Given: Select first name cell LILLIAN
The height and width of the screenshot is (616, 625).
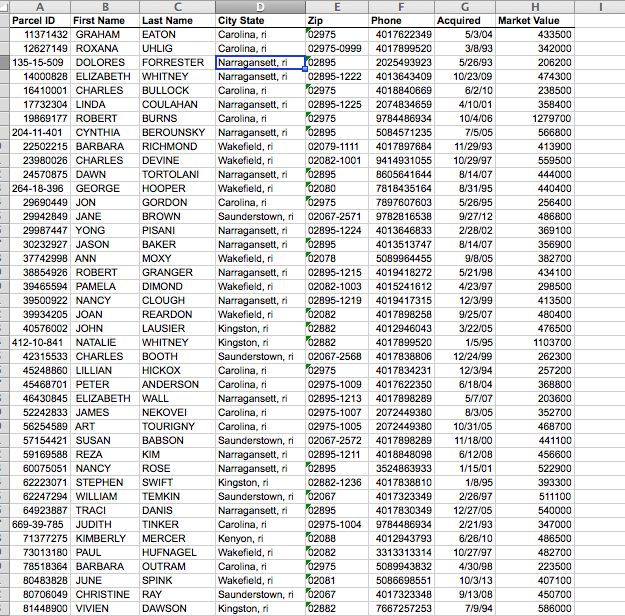Looking at the screenshot, I should coord(105,370).
